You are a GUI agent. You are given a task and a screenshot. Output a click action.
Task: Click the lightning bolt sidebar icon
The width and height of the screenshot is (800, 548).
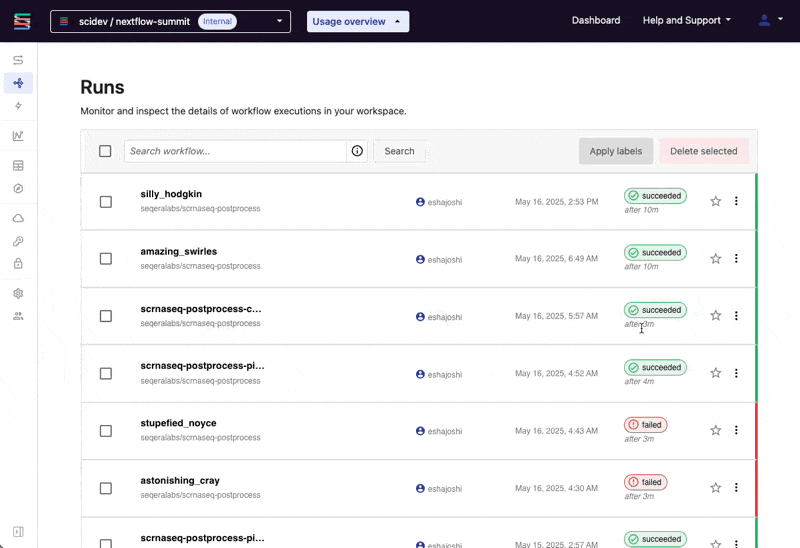(18, 106)
